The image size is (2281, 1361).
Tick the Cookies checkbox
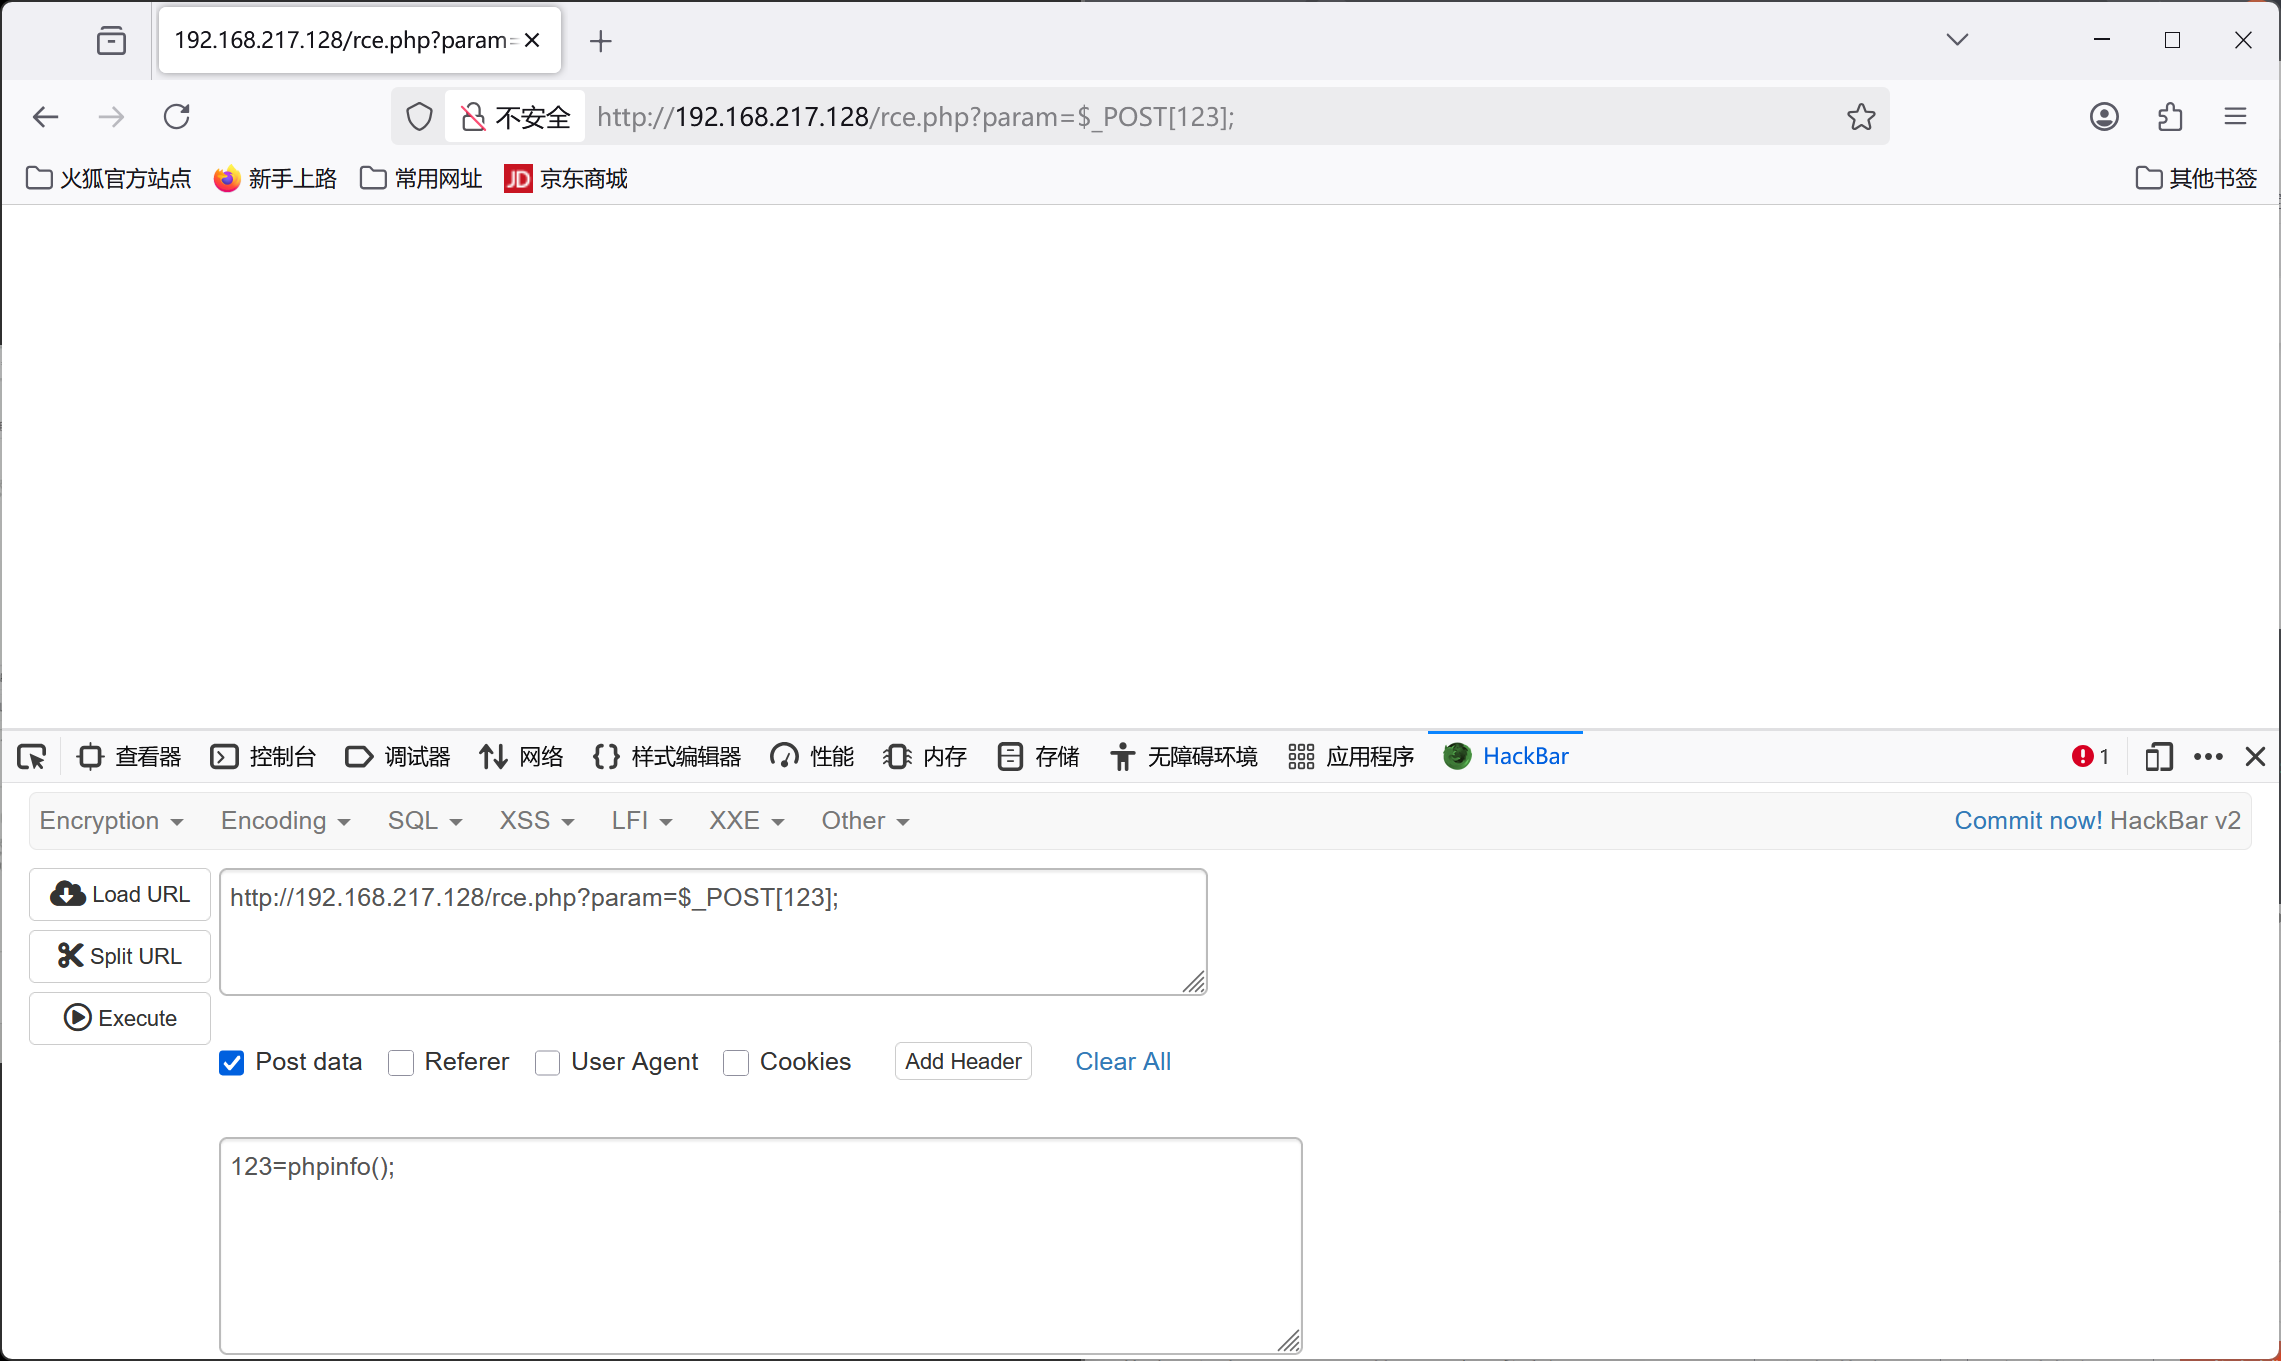coord(736,1062)
